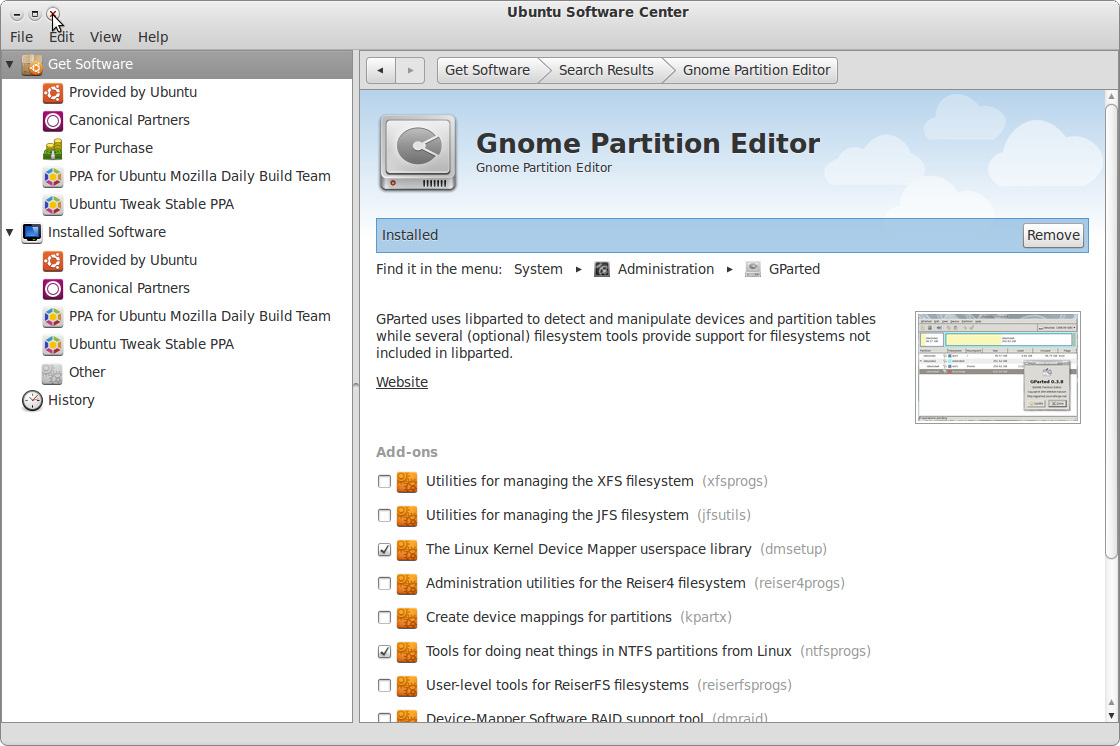This screenshot has width=1120, height=746.
Task: Click the scrollbar down arrow
Action: point(1111,715)
